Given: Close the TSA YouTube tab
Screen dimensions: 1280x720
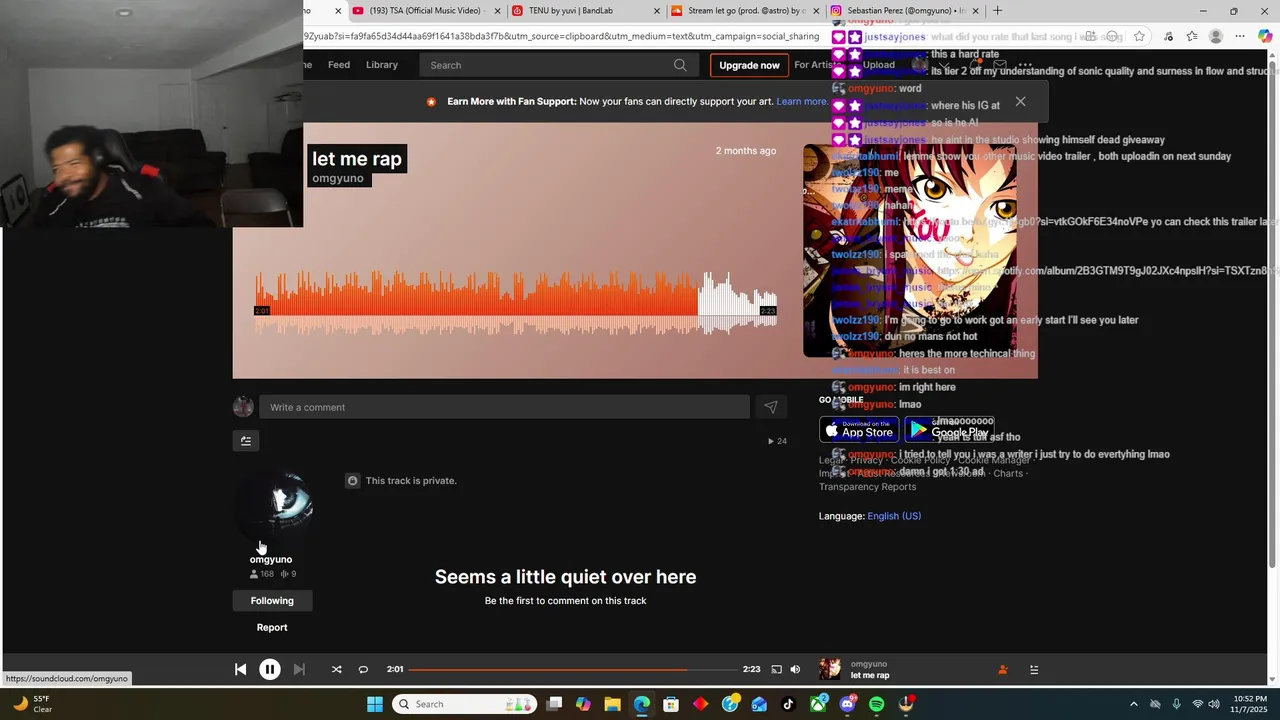Looking at the screenshot, I should click(x=497, y=11).
